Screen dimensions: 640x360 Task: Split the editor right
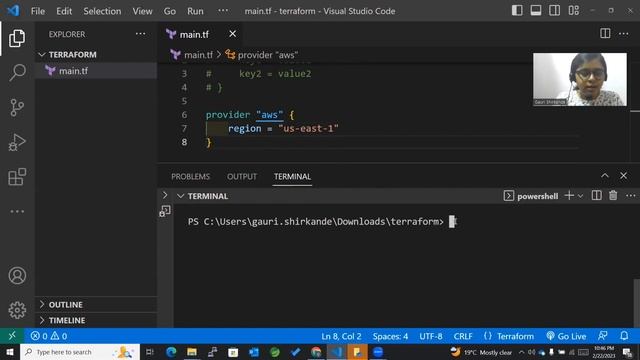[605, 33]
